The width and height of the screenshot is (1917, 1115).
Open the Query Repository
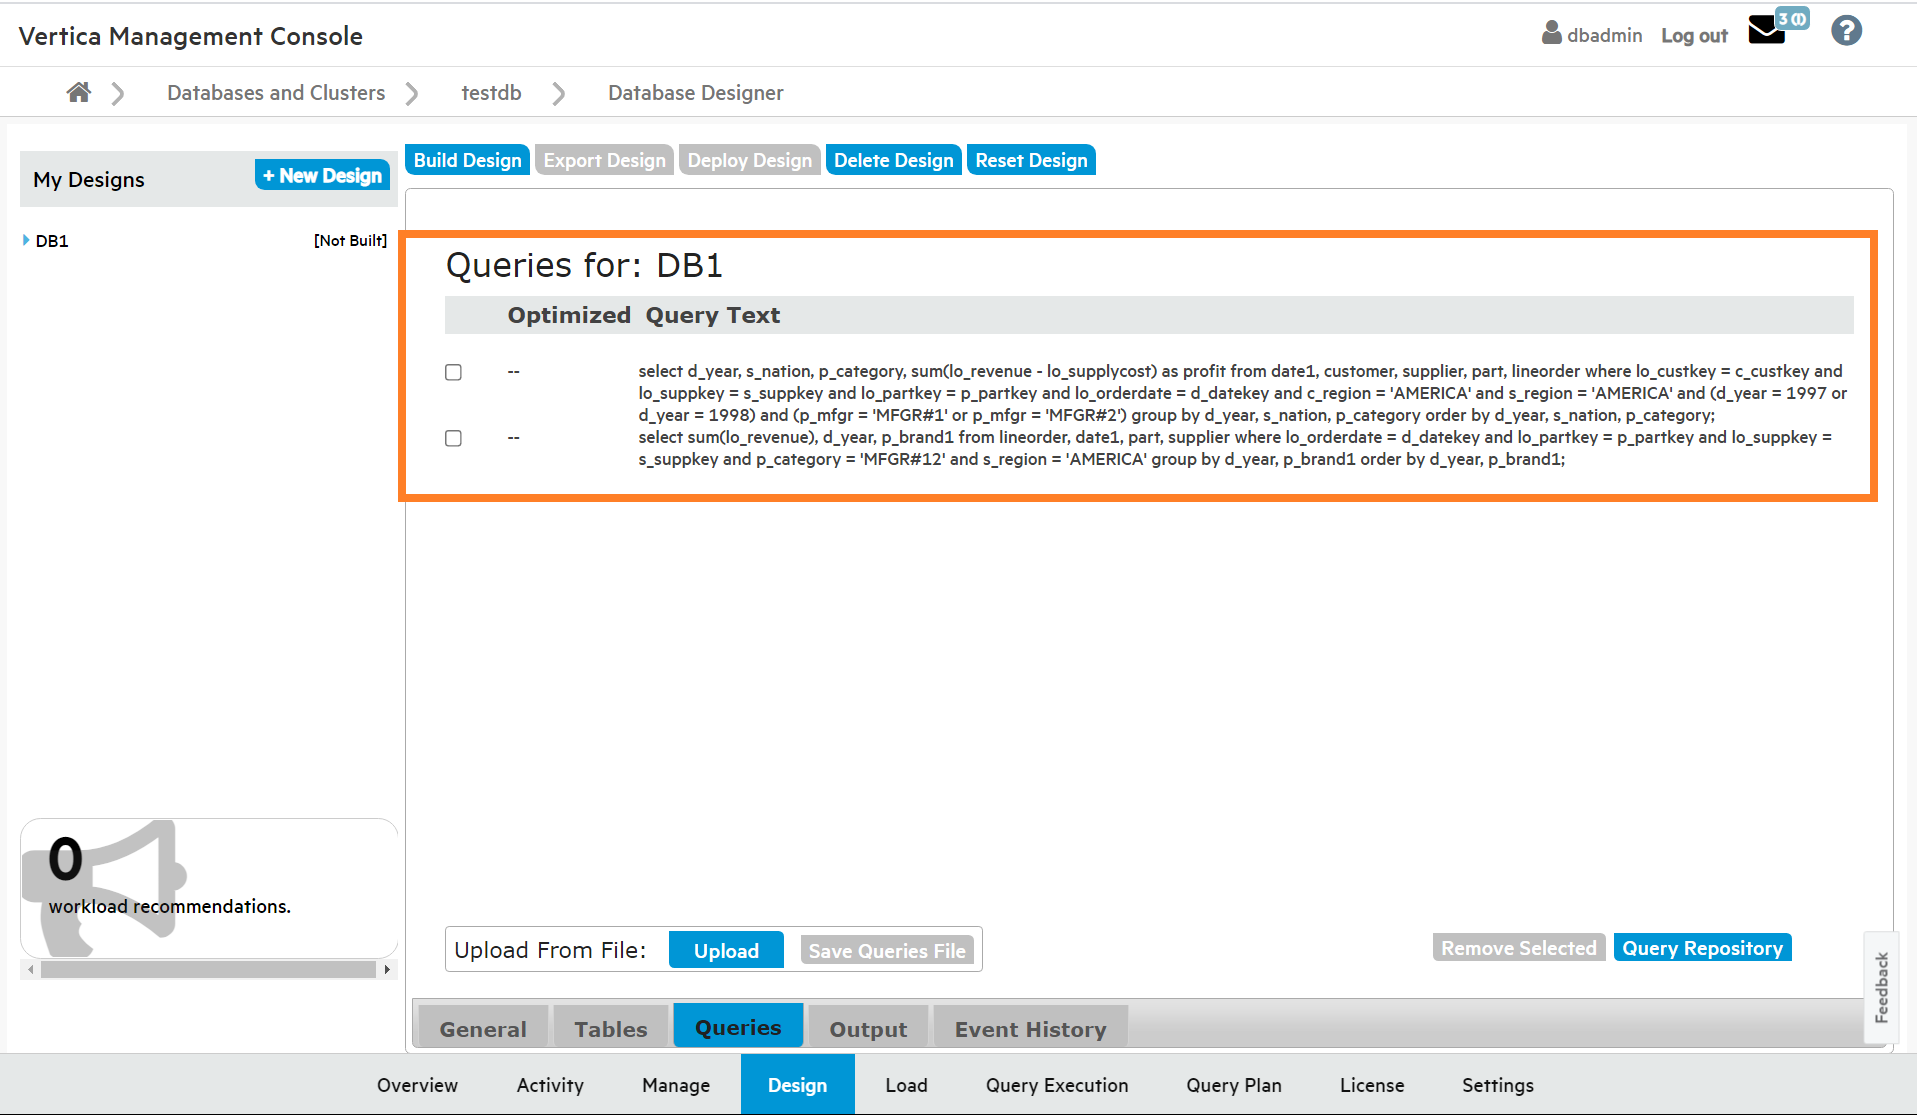click(1702, 948)
